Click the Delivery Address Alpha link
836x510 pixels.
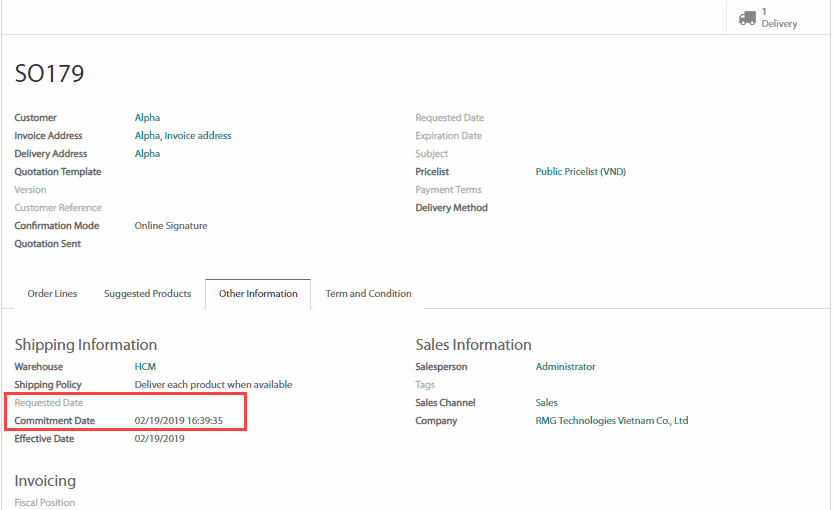(x=147, y=154)
